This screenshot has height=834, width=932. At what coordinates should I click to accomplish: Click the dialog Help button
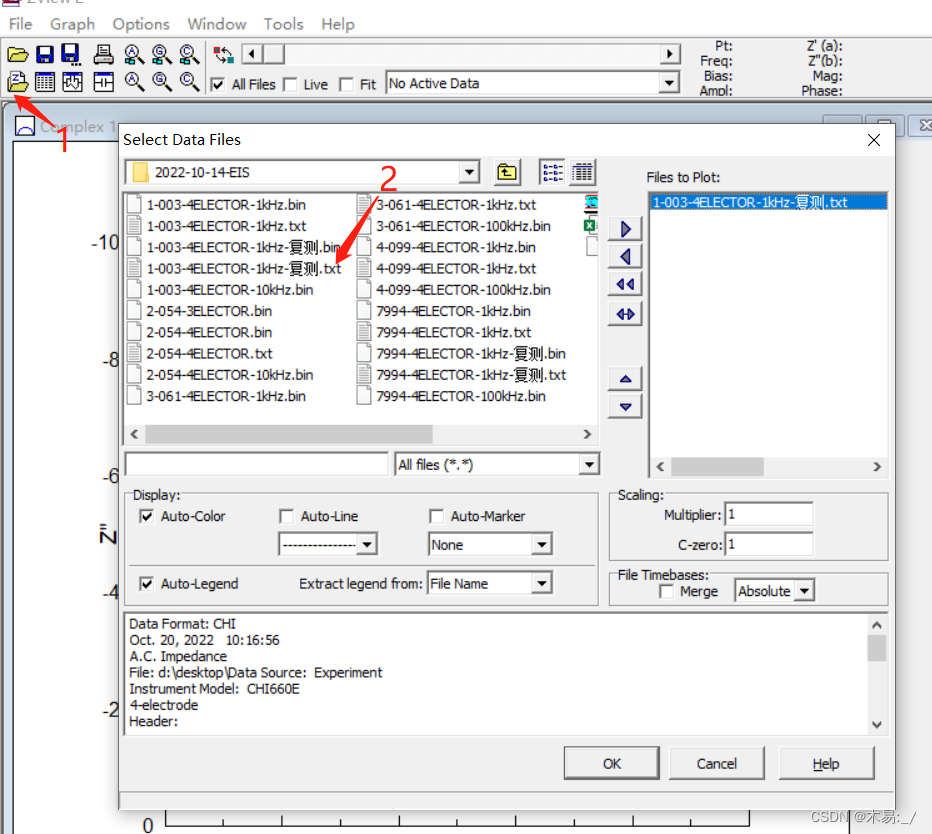click(826, 763)
